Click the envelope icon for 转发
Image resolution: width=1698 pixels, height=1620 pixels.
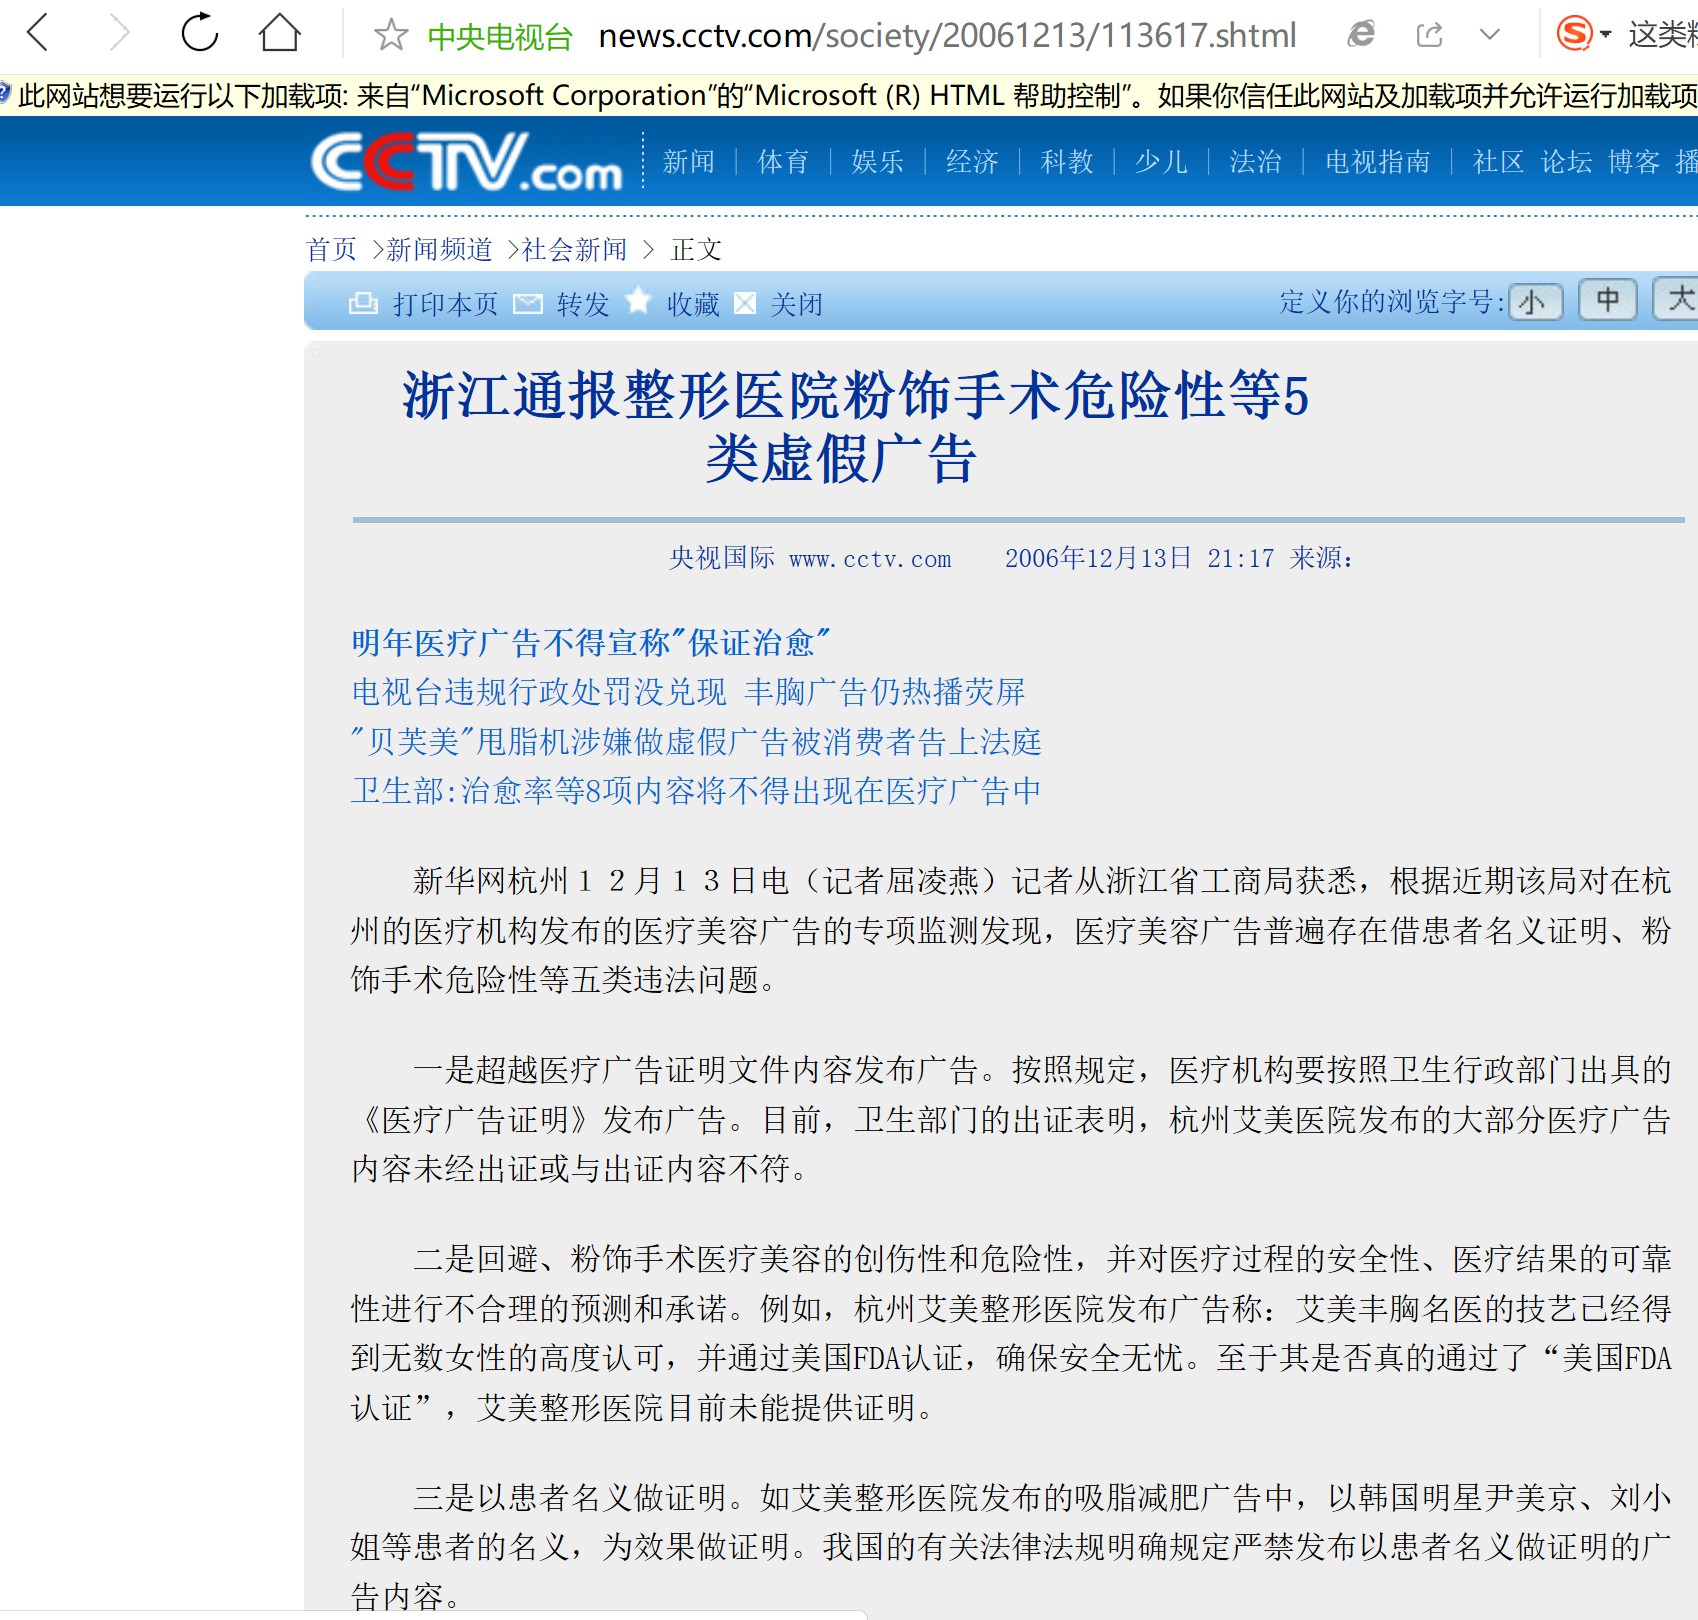528,303
